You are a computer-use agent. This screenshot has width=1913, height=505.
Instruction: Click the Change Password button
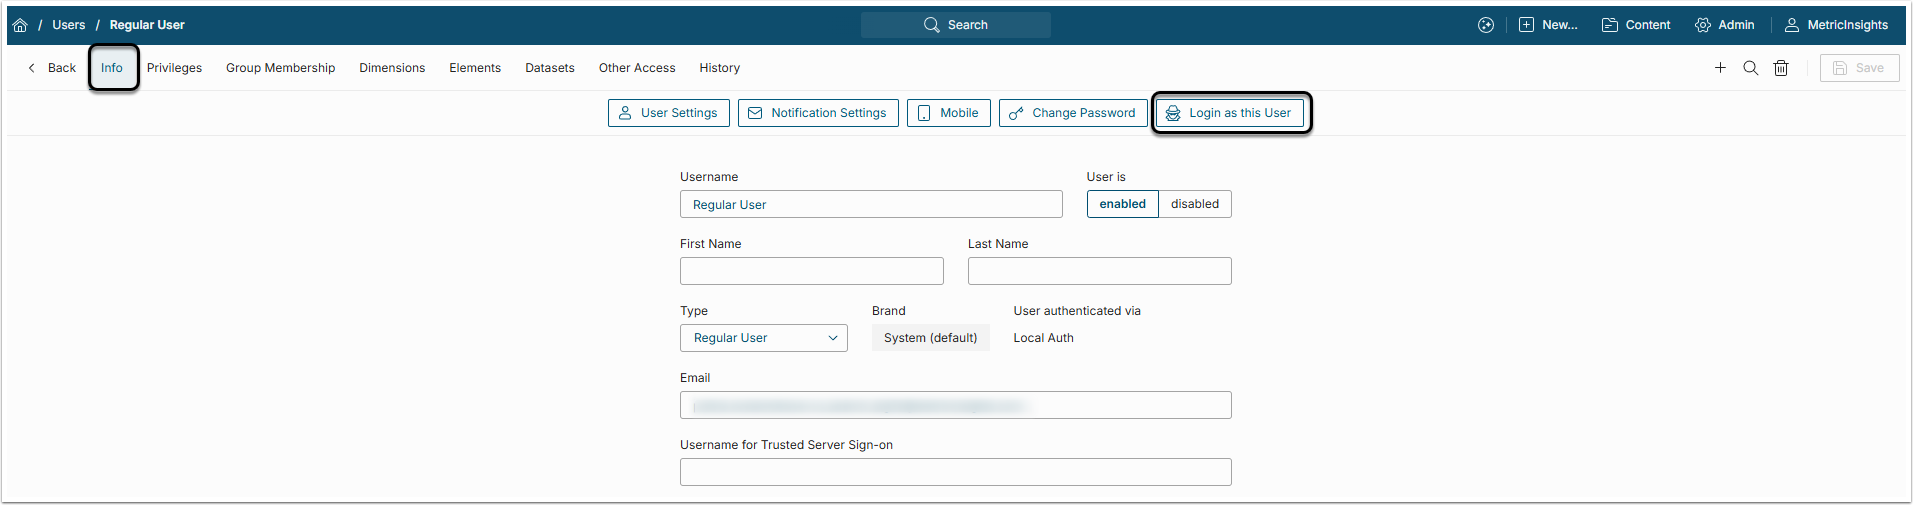(x=1072, y=113)
